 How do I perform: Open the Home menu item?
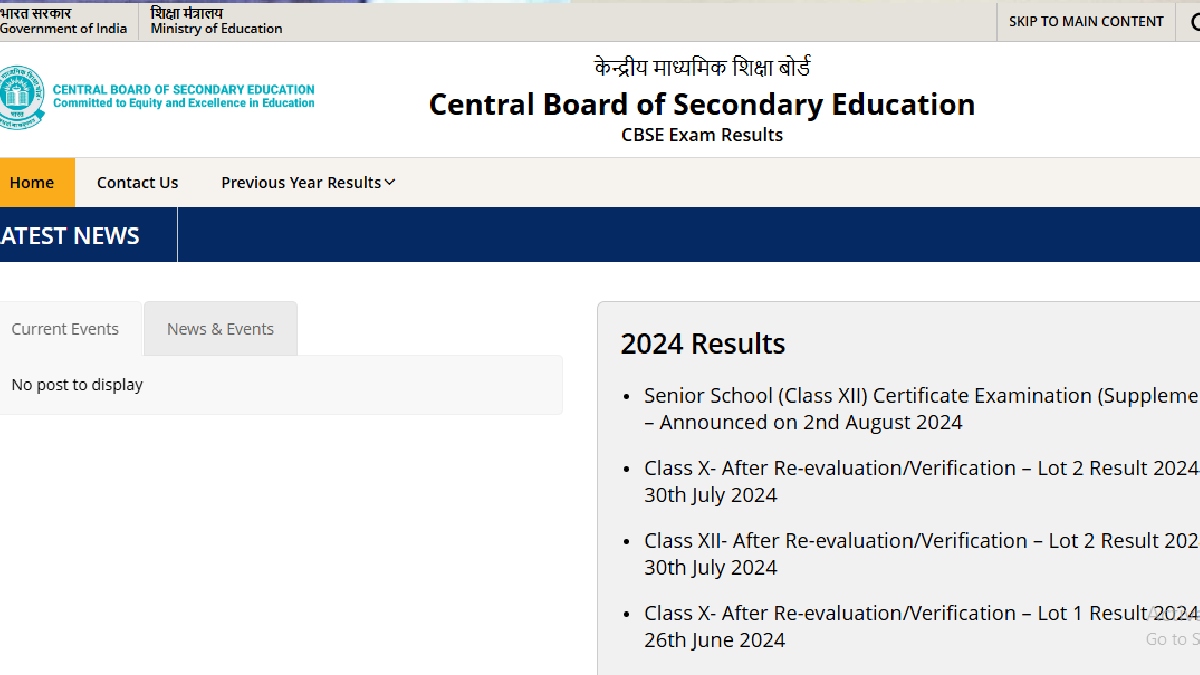[x=32, y=182]
